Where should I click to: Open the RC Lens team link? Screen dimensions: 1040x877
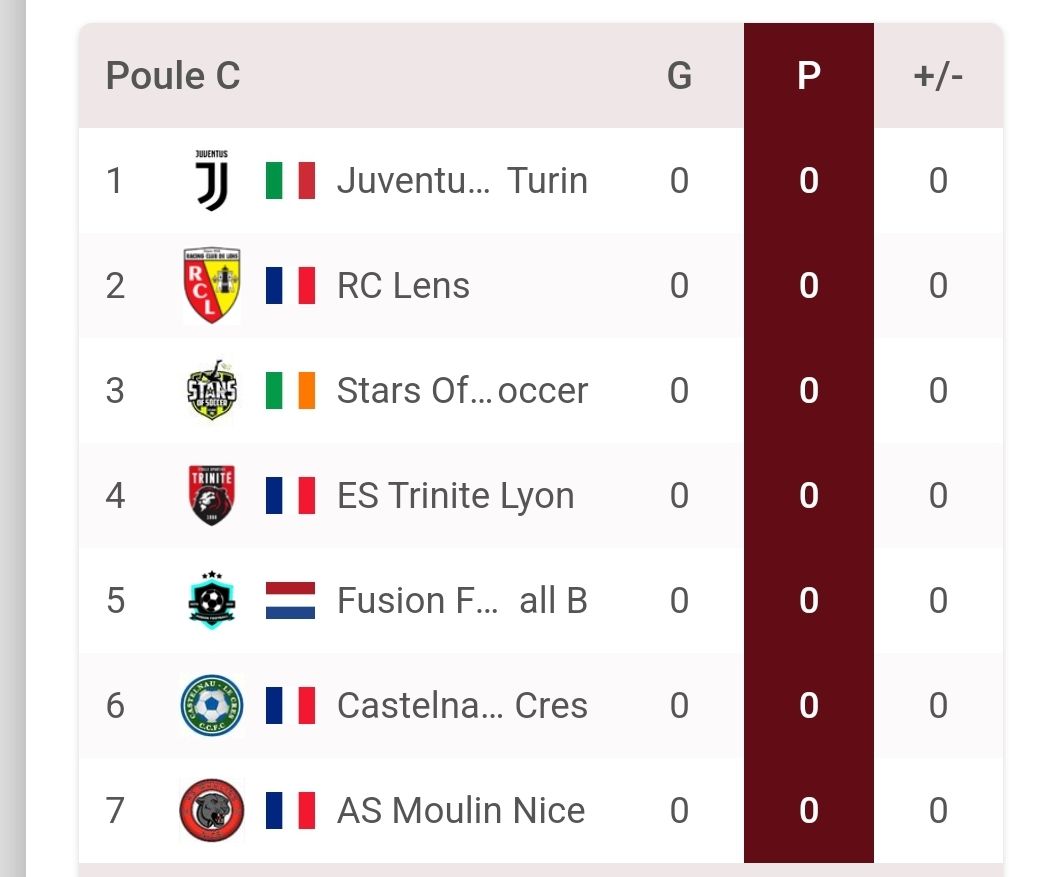click(x=403, y=286)
